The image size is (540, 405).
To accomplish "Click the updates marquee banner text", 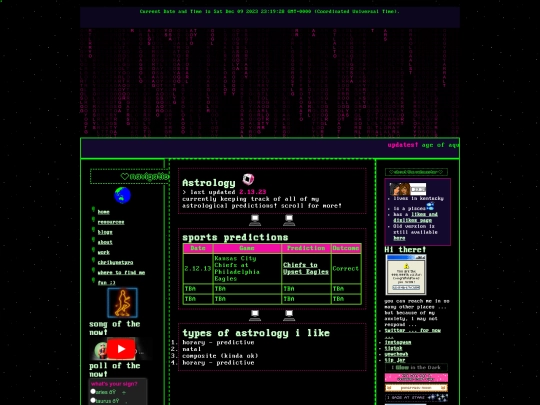I will [x=423, y=145].
